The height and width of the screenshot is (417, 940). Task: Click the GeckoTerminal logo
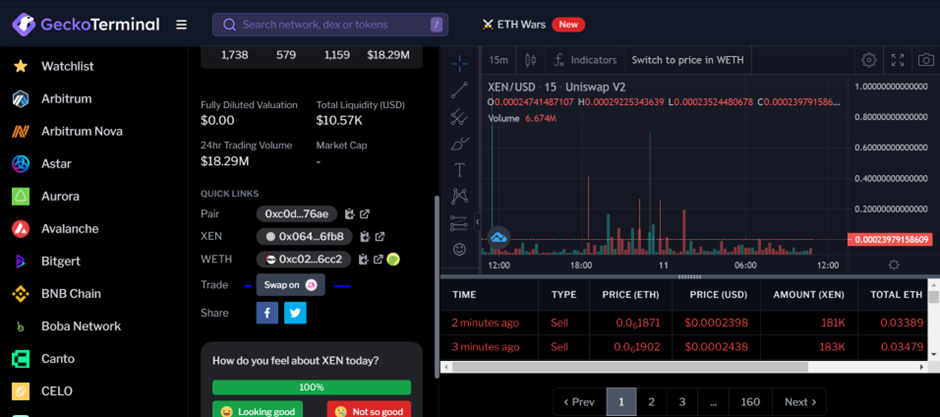(86, 25)
